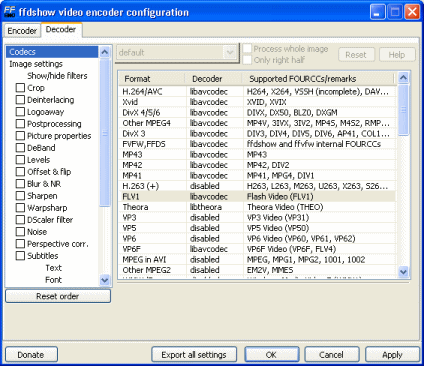
Task: Select the Xvid codec row
Action: 257,102
